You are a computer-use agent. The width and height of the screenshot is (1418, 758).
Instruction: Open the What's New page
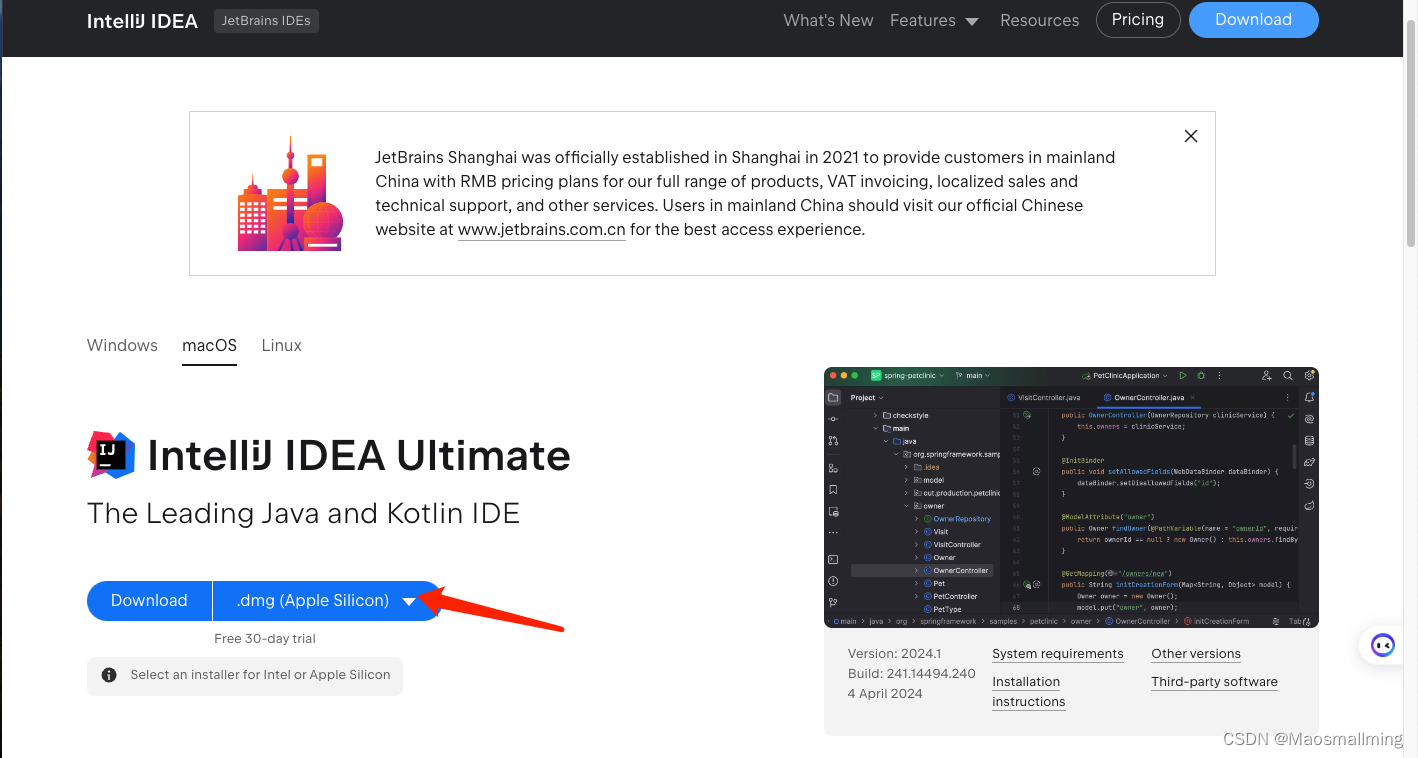[828, 20]
